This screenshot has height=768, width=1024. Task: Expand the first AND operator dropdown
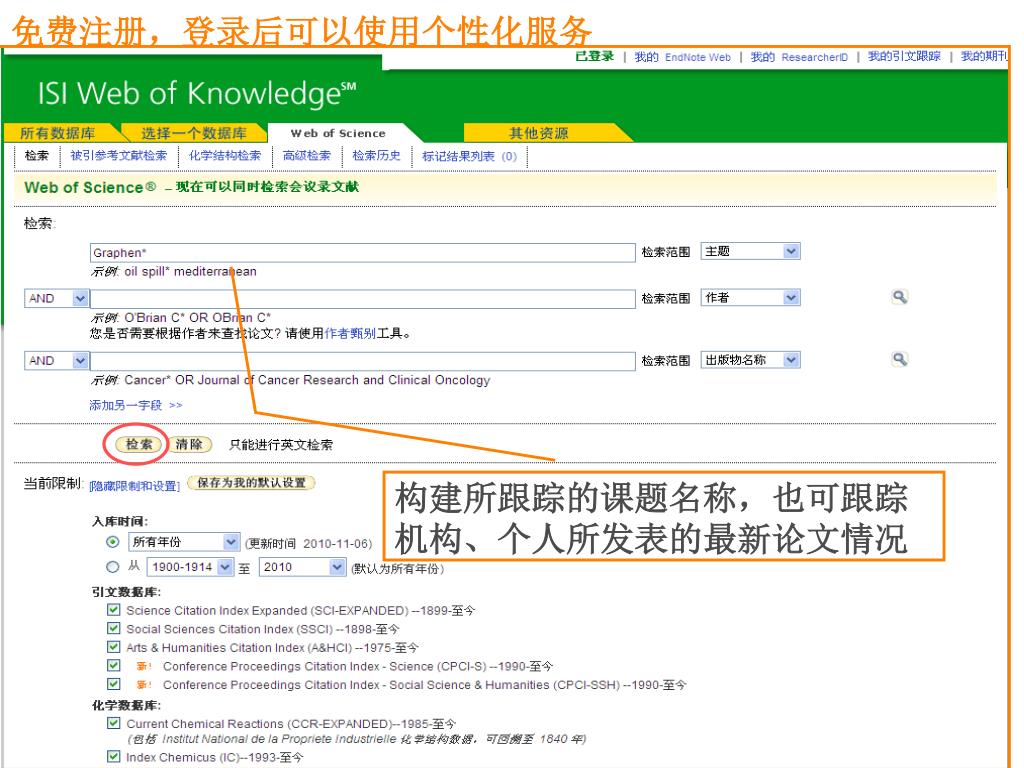(56, 298)
